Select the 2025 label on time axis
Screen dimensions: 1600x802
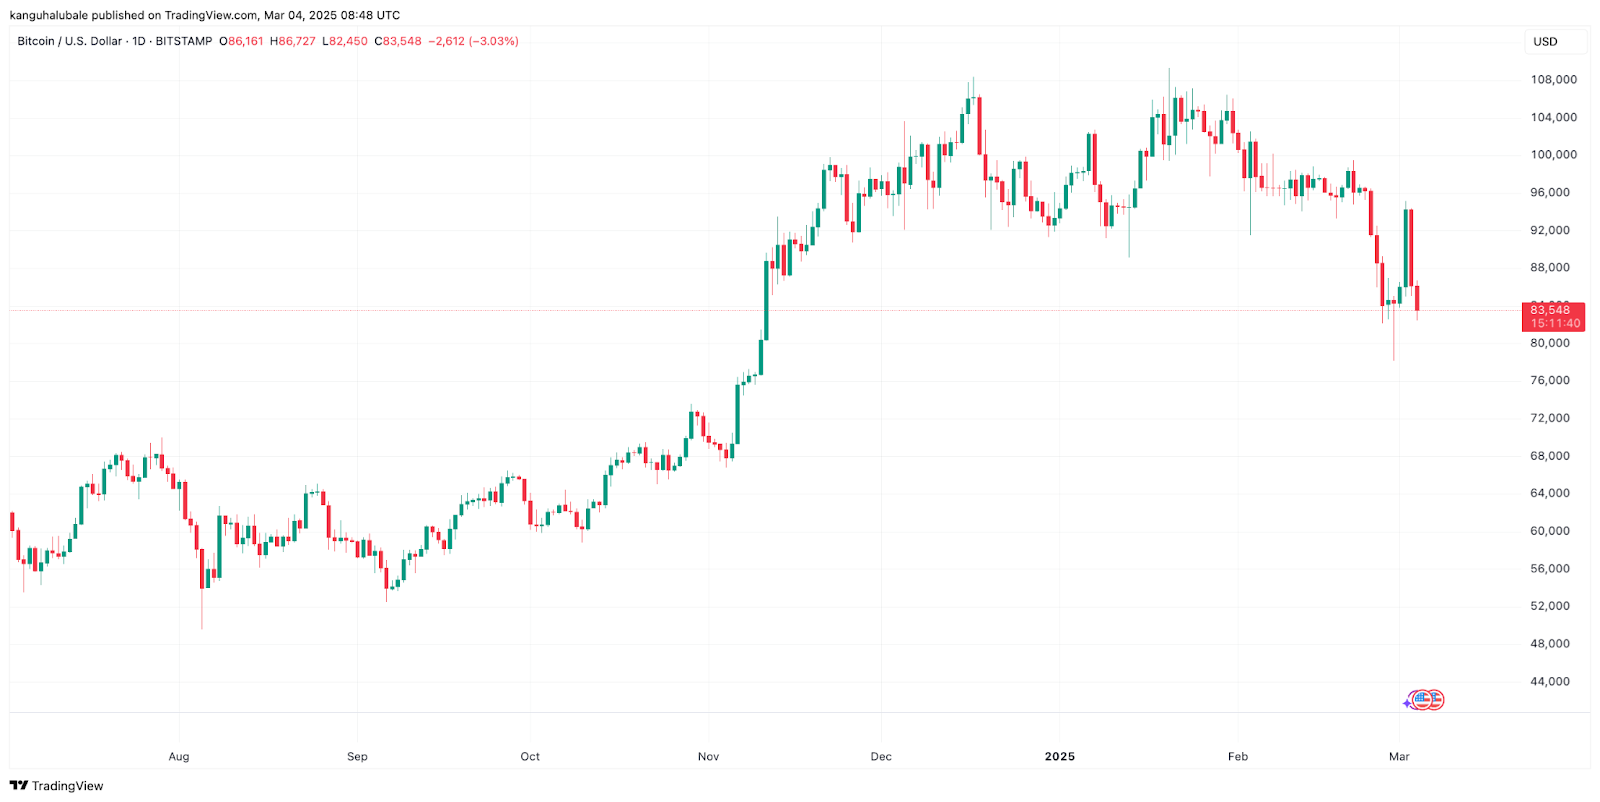click(1059, 757)
